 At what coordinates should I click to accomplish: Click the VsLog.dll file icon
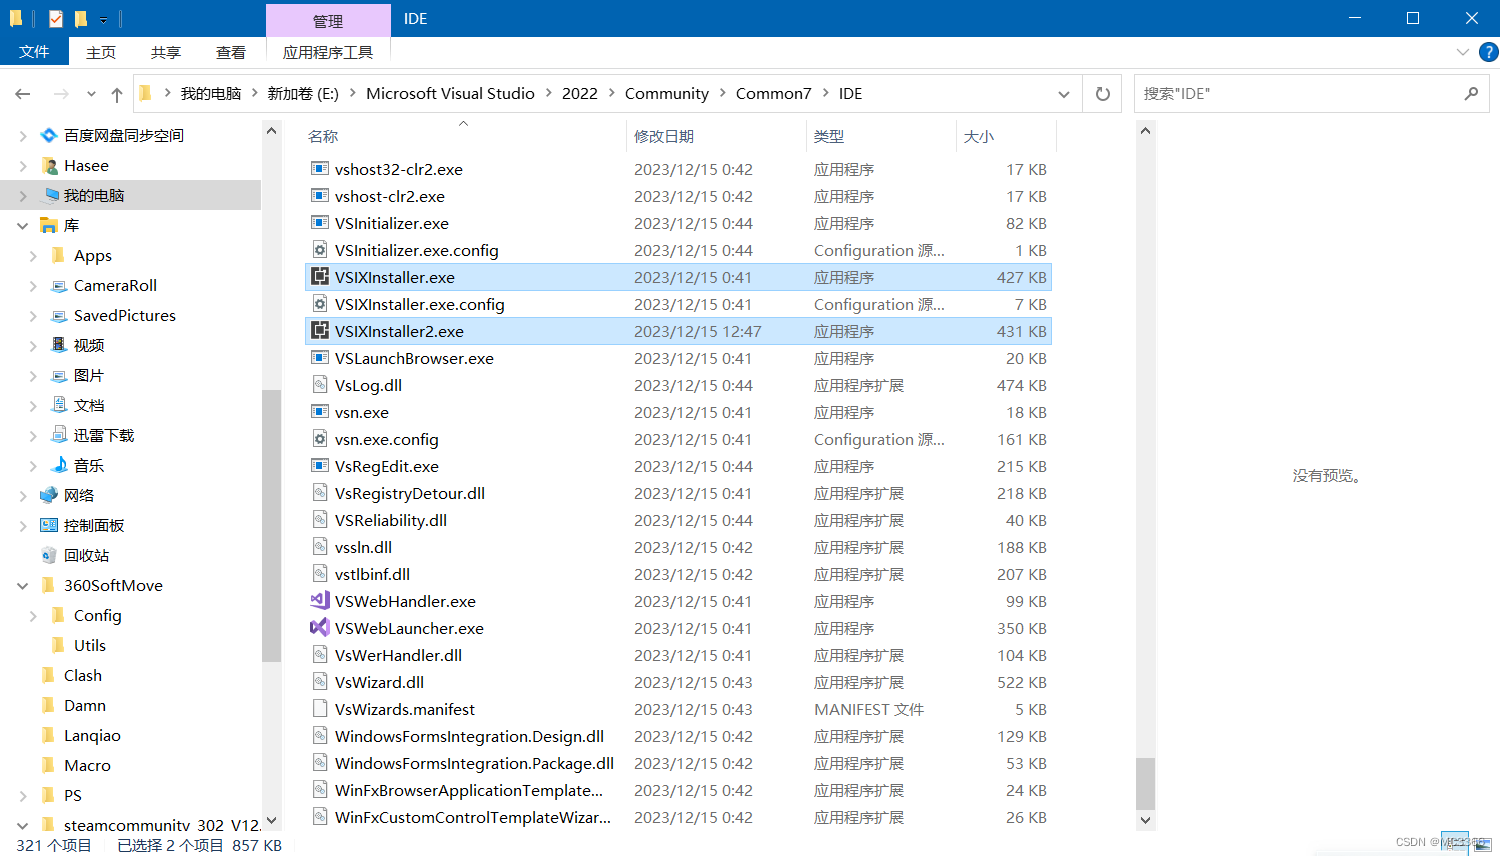pos(320,385)
